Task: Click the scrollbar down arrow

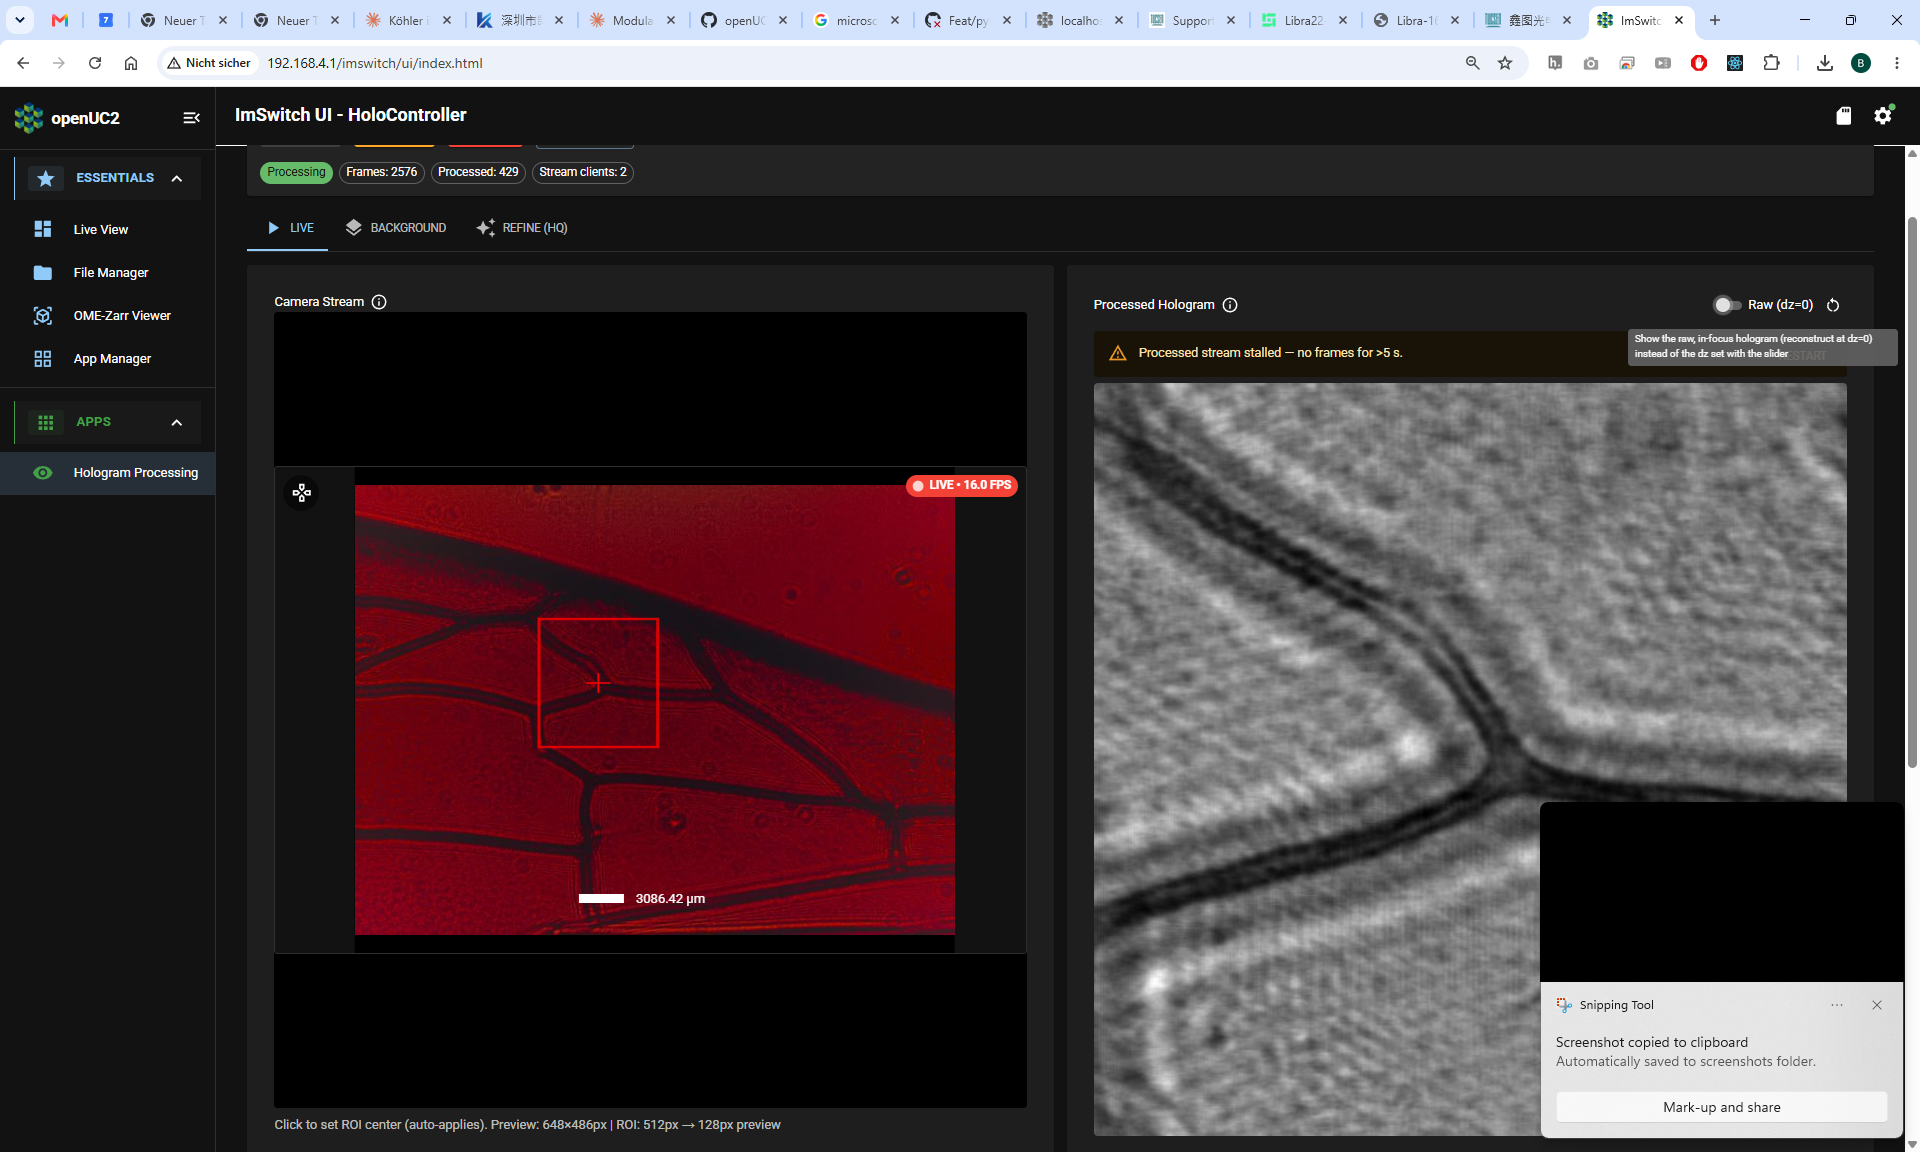Action: (1912, 1144)
